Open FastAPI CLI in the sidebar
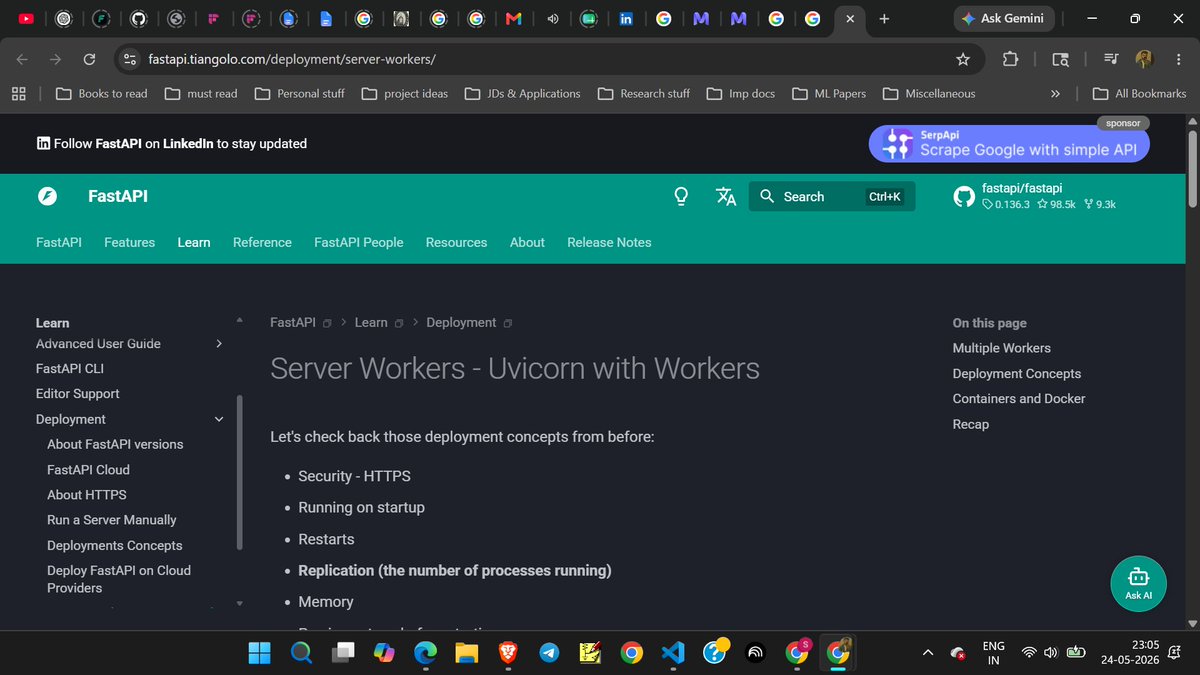 (70, 368)
